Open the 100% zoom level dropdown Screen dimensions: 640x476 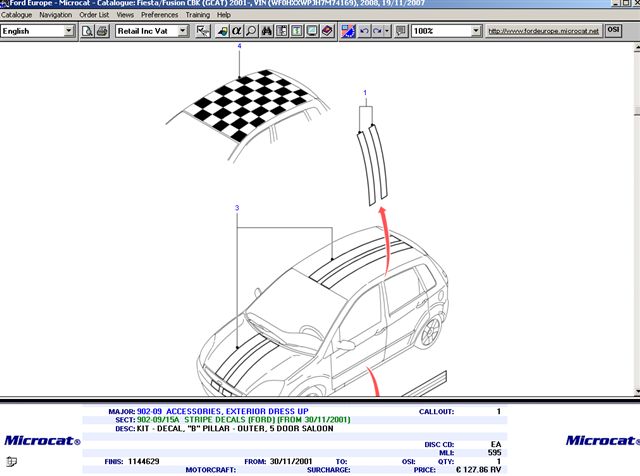474,32
